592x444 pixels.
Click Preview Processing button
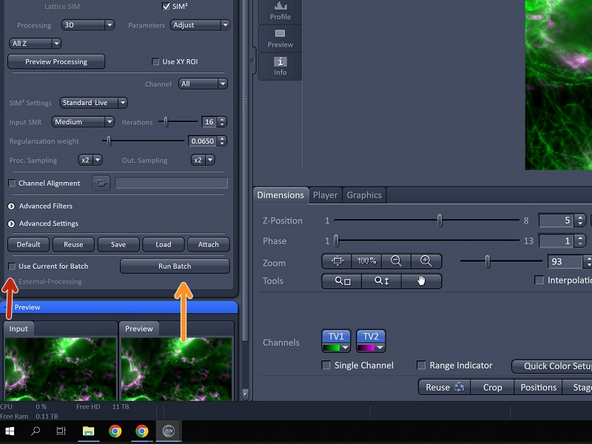click(56, 62)
